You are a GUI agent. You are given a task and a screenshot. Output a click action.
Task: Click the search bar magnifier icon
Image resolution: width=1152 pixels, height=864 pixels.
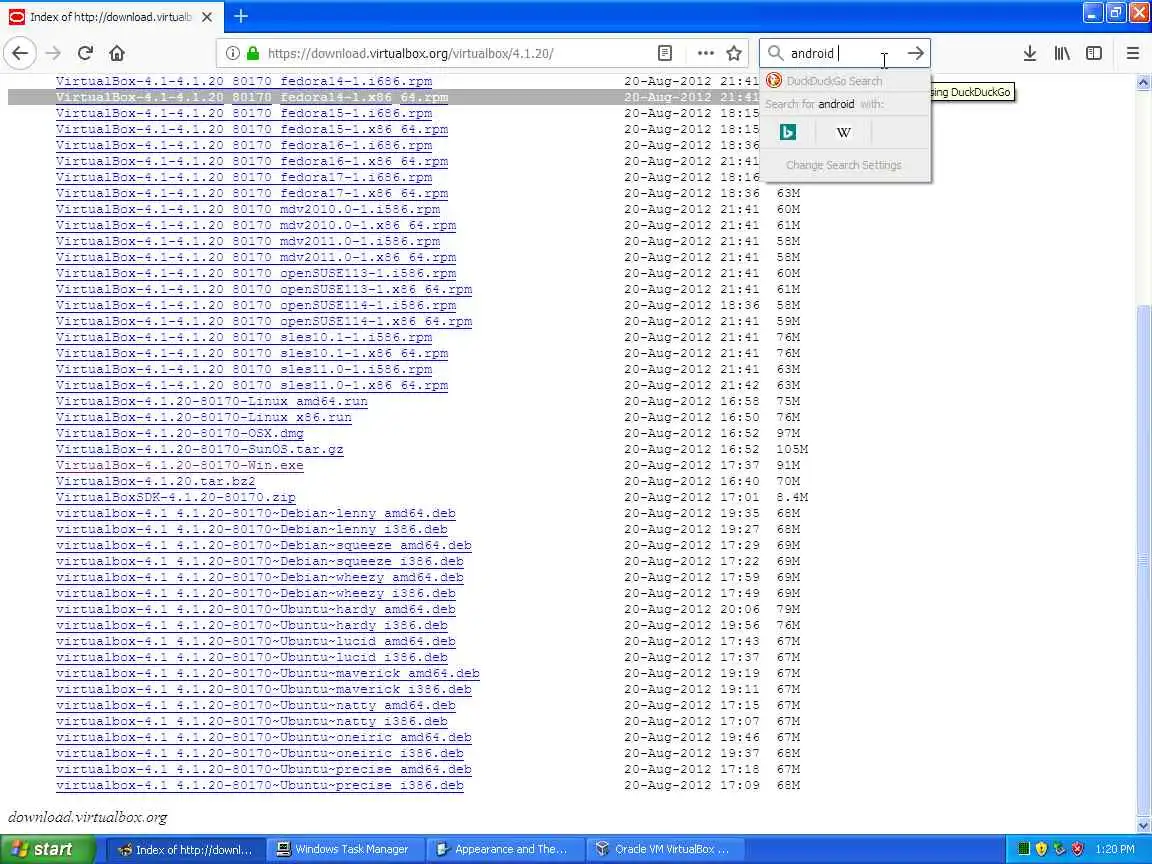point(775,53)
